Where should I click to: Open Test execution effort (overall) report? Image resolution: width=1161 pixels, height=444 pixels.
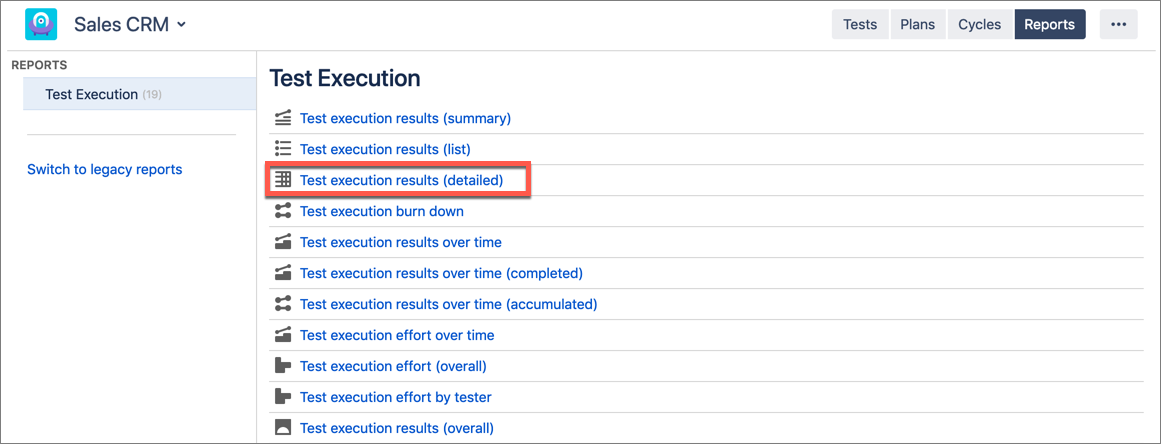pyautogui.click(x=393, y=366)
